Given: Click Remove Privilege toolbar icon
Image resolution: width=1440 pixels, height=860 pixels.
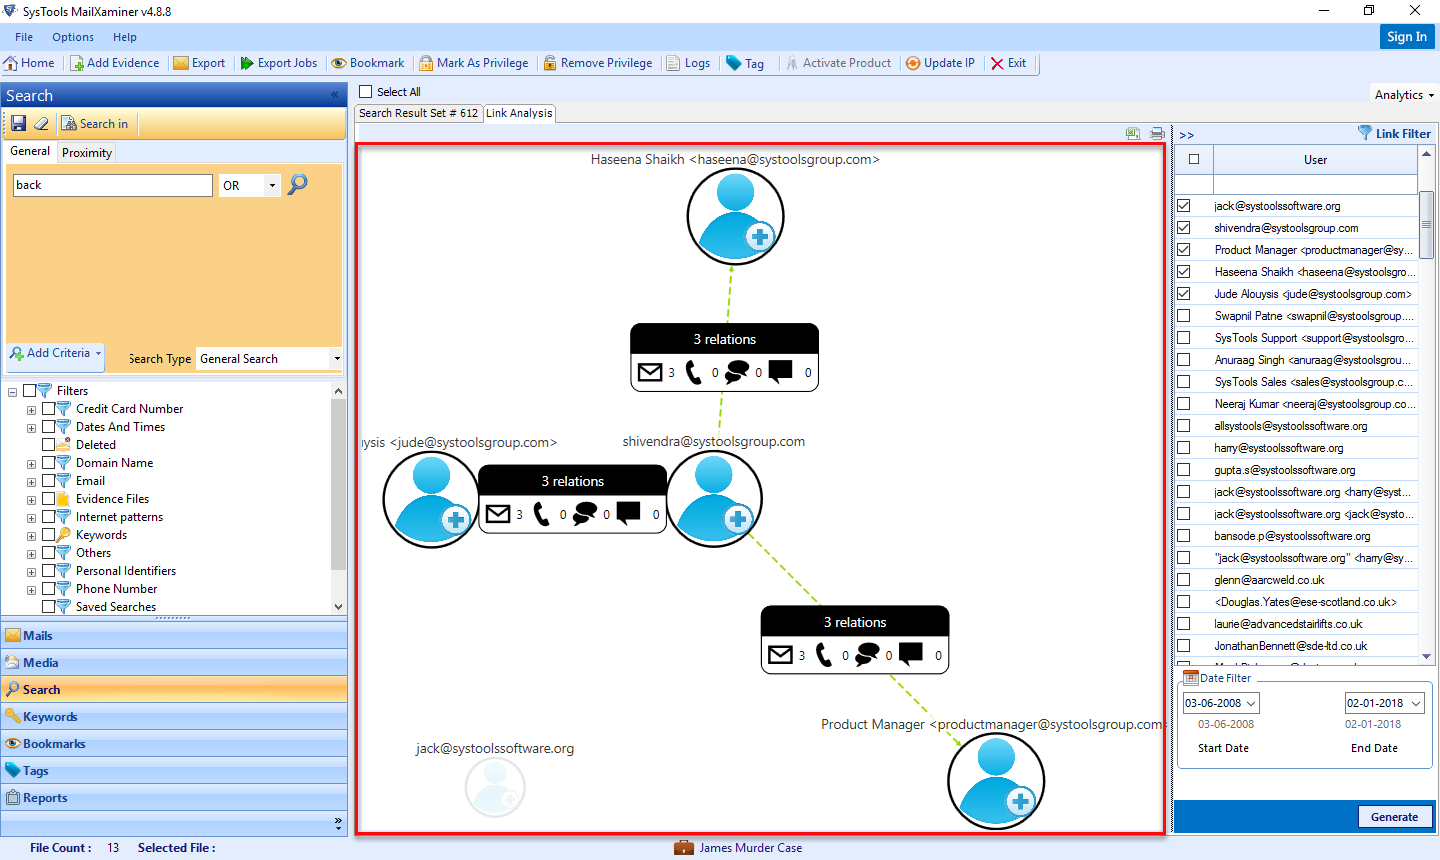Looking at the screenshot, I should [x=550, y=63].
